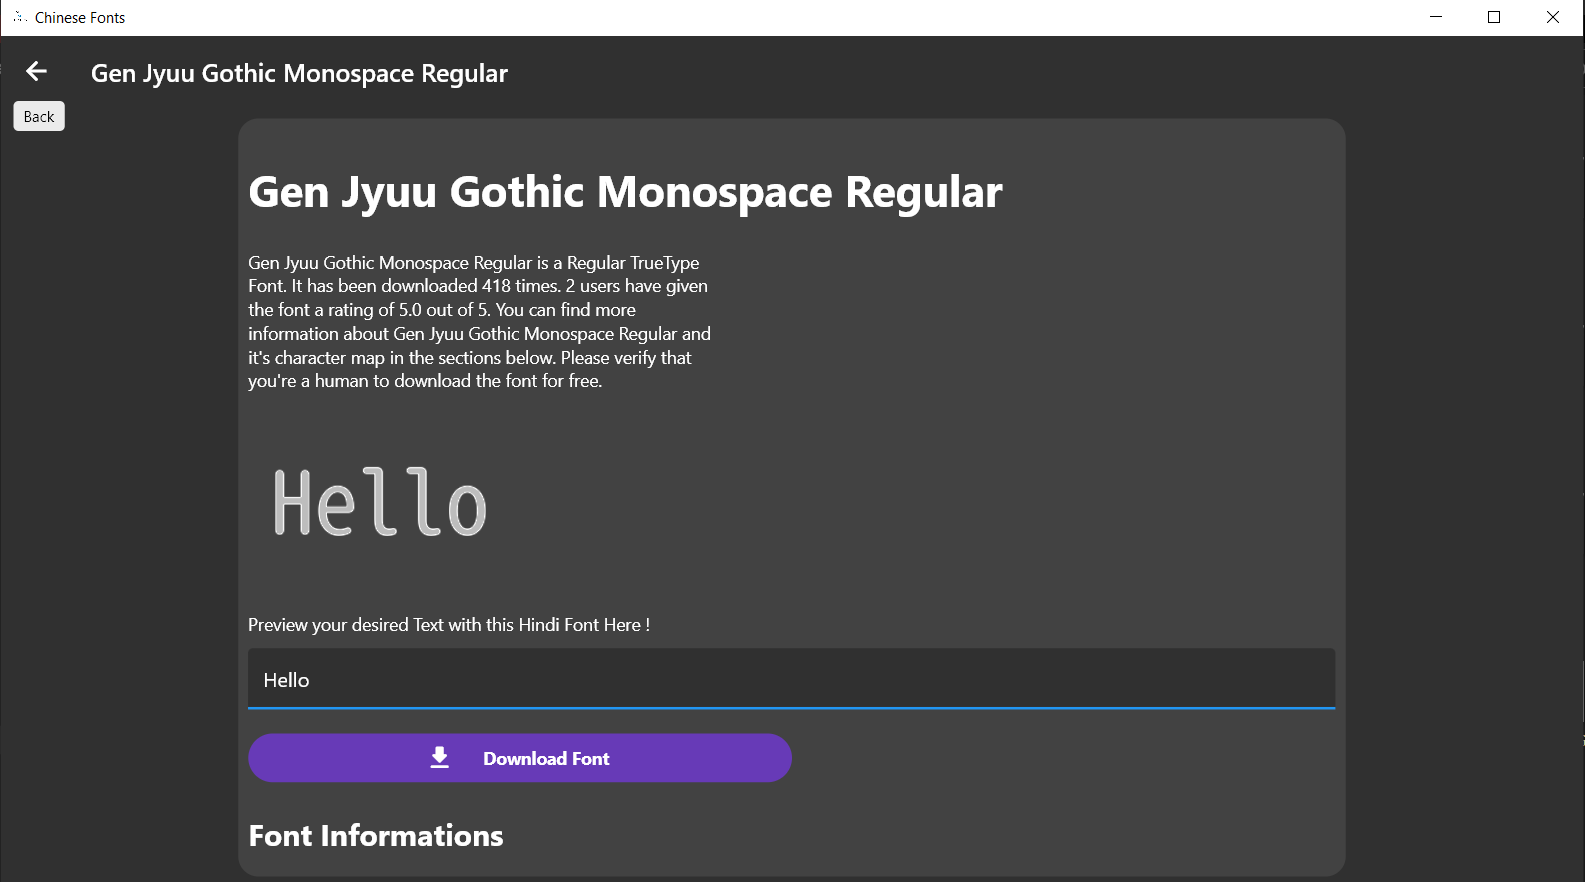Click the 'downloaded 418 times' description line
Screen dimensions: 1585x882
pyautogui.click(x=478, y=286)
